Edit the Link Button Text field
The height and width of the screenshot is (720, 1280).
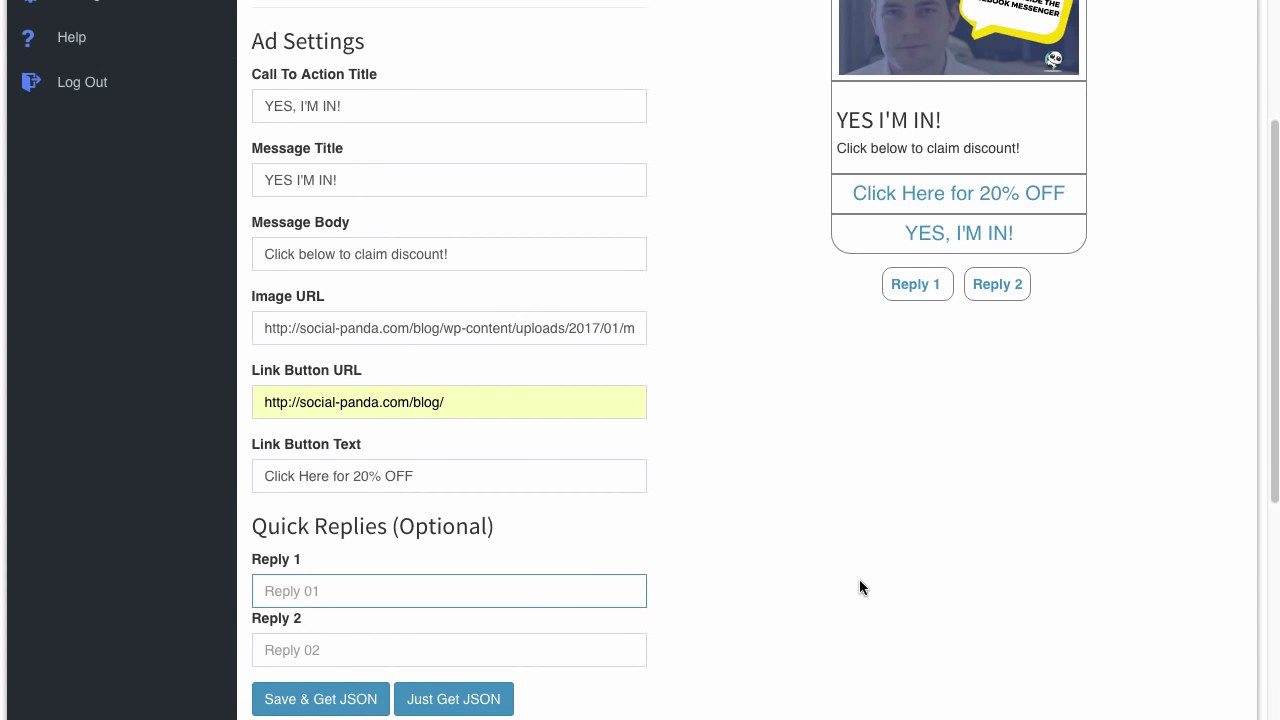click(x=449, y=476)
